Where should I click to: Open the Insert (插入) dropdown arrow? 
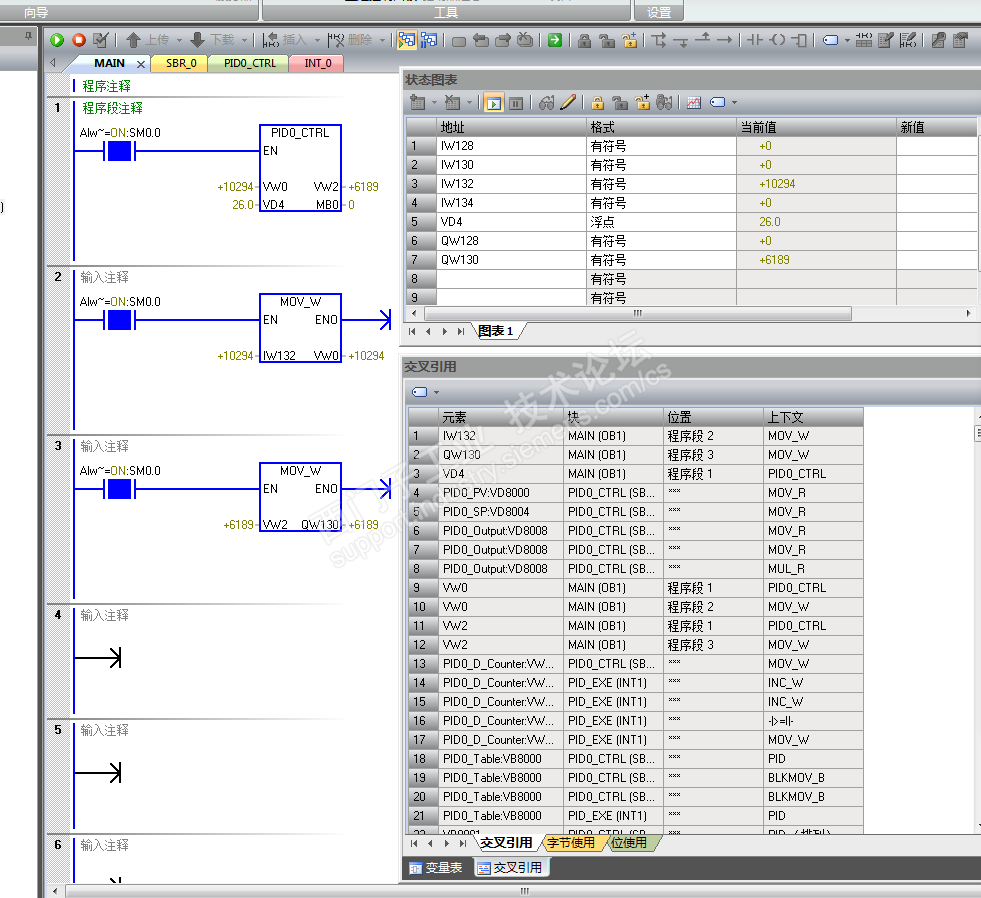coord(318,40)
